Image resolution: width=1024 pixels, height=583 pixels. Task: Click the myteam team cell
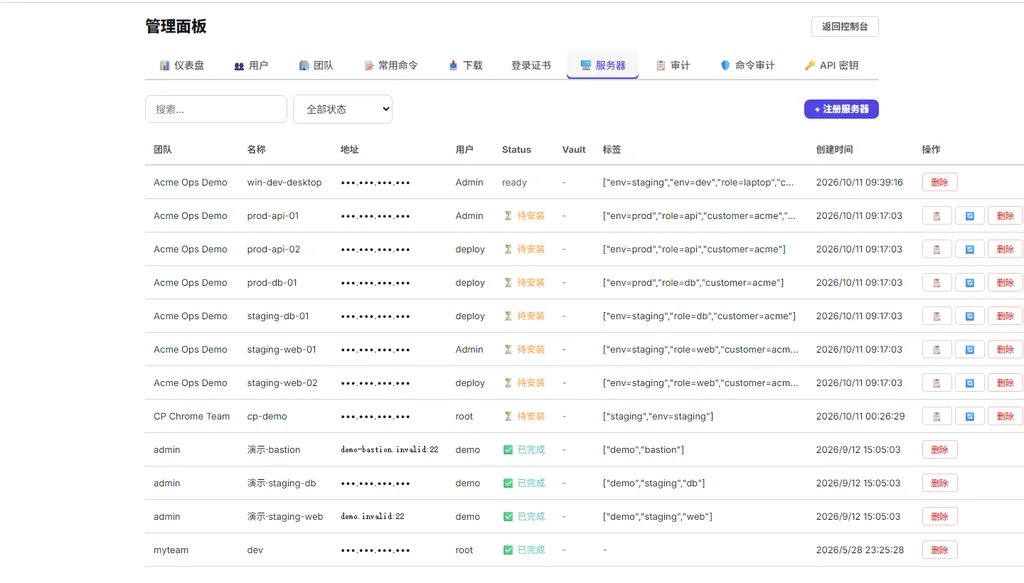171,550
